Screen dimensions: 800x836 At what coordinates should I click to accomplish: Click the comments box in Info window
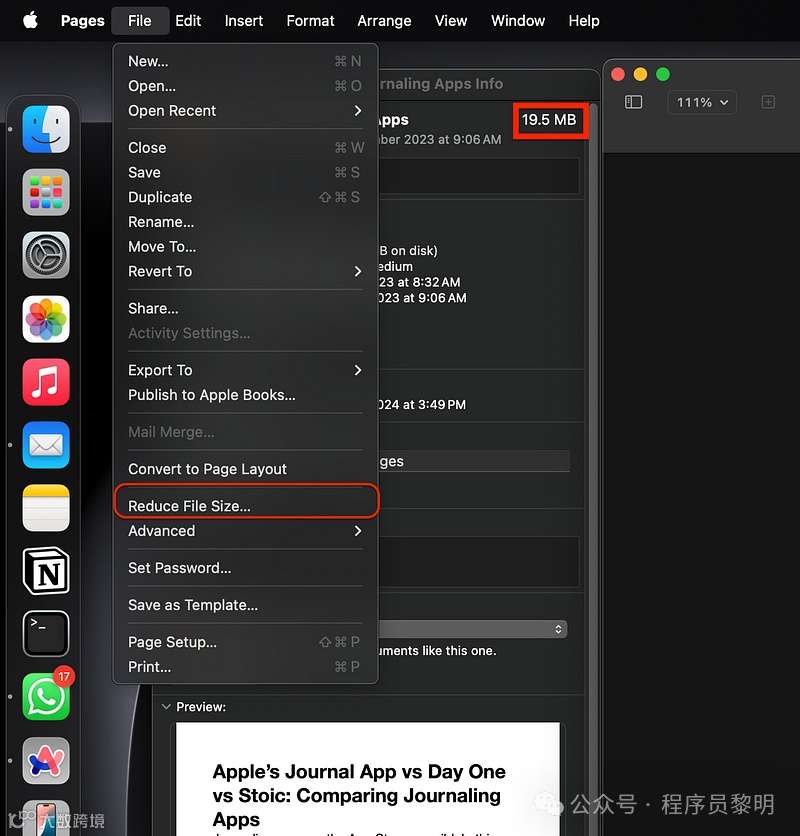click(478, 562)
